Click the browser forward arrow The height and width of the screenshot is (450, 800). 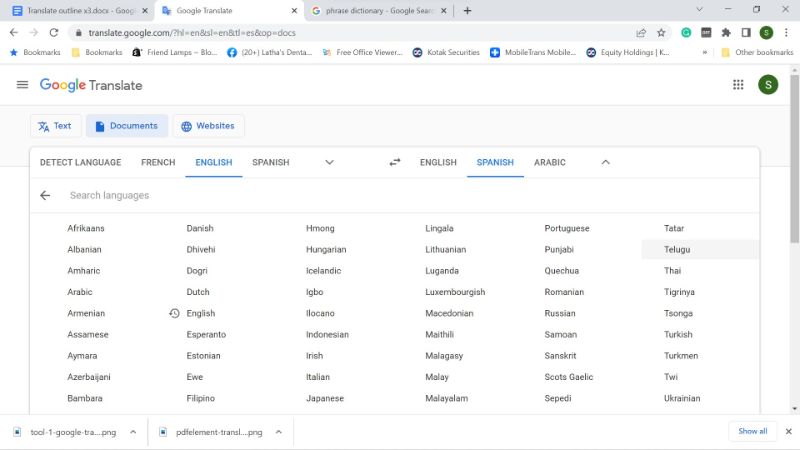(x=34, y=33)
